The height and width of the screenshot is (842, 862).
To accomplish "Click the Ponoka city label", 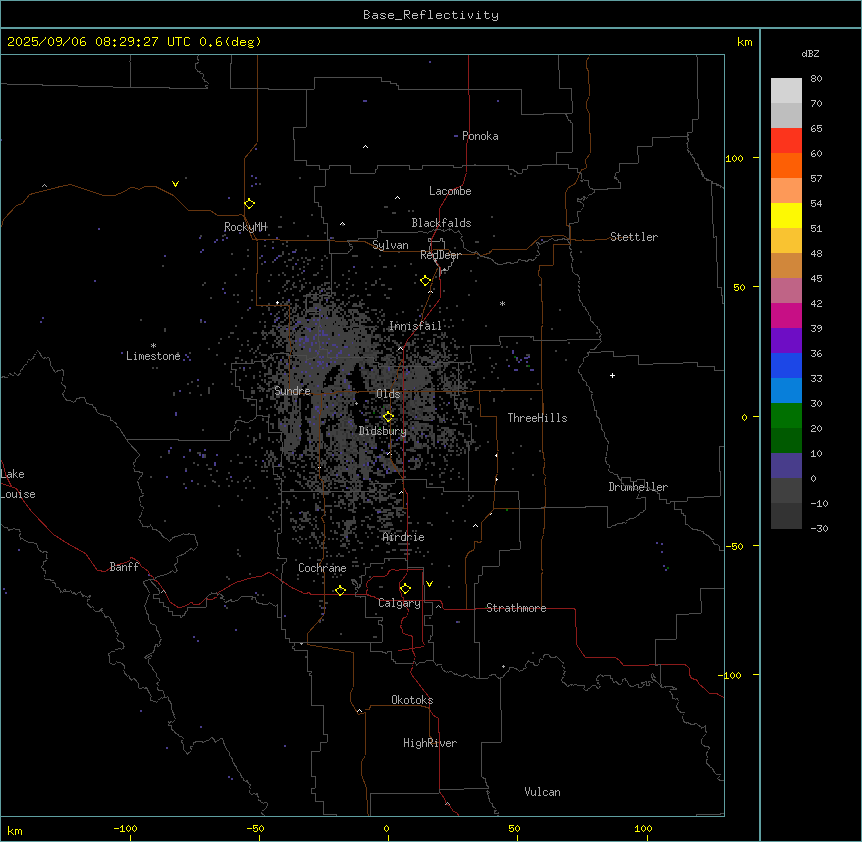I will (480, 136).
